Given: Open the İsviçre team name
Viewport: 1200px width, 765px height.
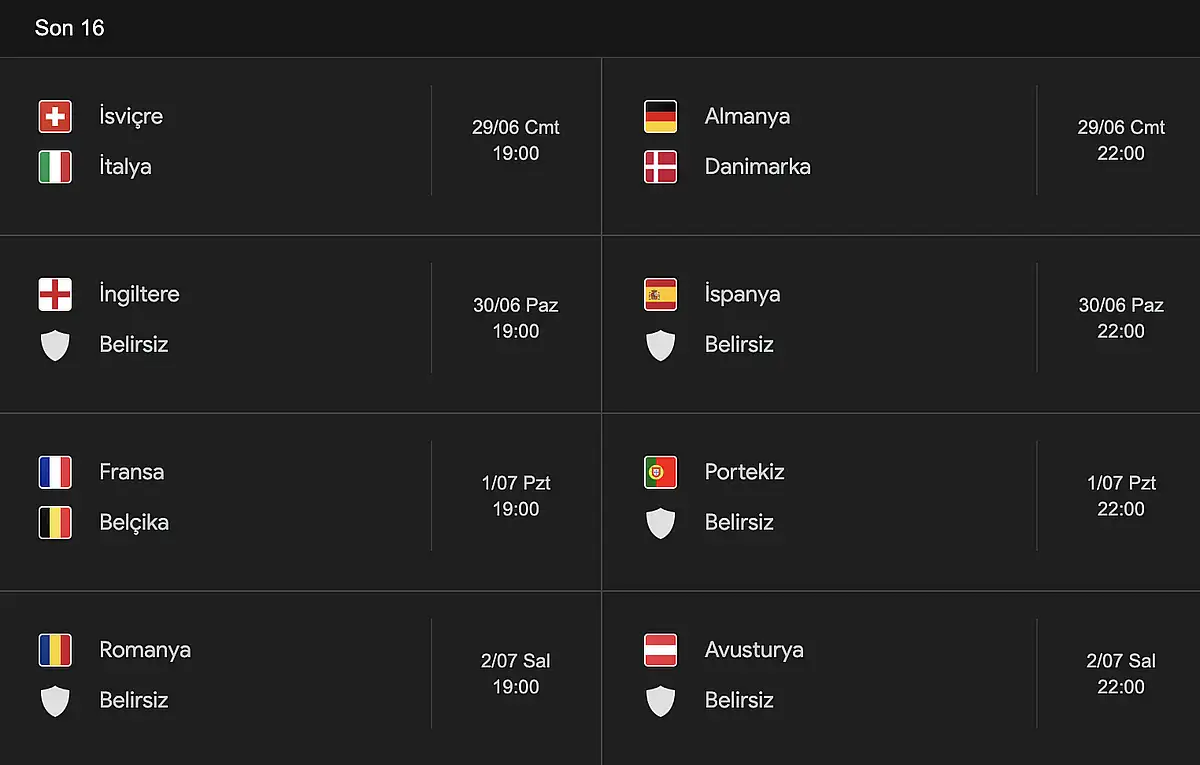Looking at the screenshot, I should click(x=131, y=116).
